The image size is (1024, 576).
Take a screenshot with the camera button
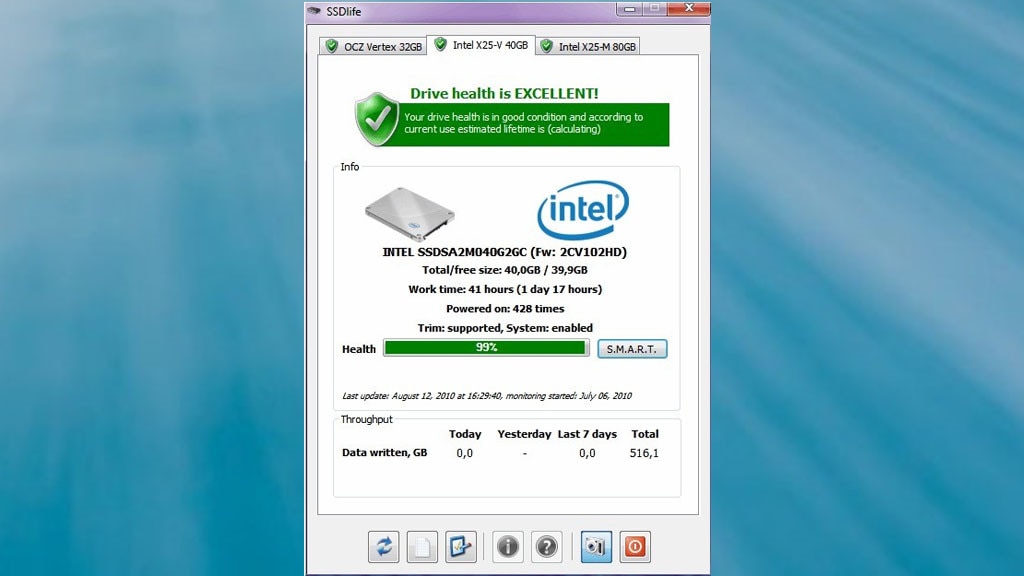(x=596, y=547)
